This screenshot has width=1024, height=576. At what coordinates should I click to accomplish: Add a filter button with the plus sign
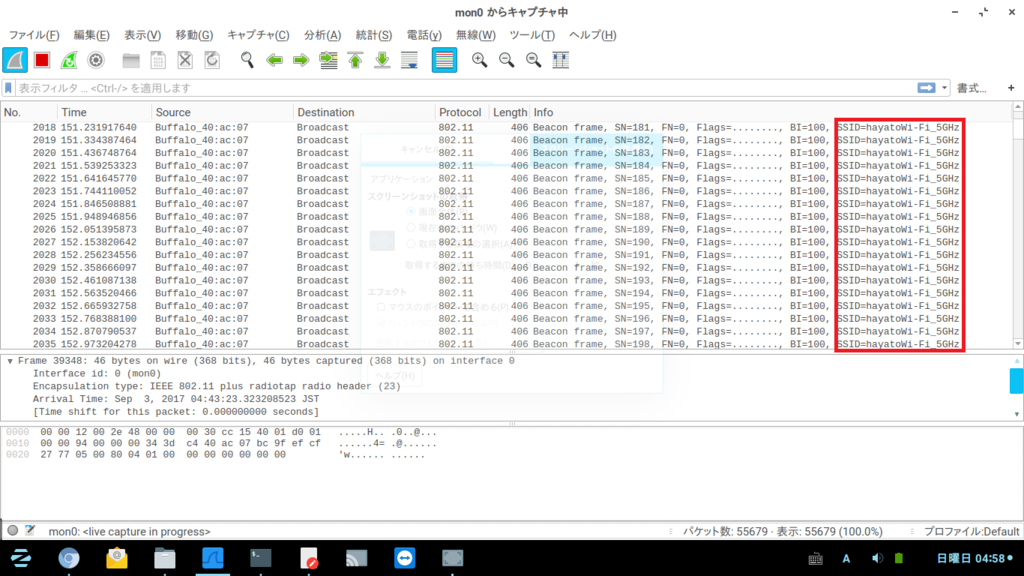point(1011,88)
